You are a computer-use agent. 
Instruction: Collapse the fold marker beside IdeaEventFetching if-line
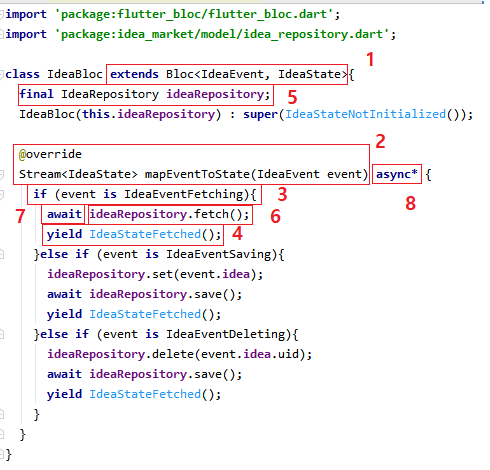pos(1,194)
